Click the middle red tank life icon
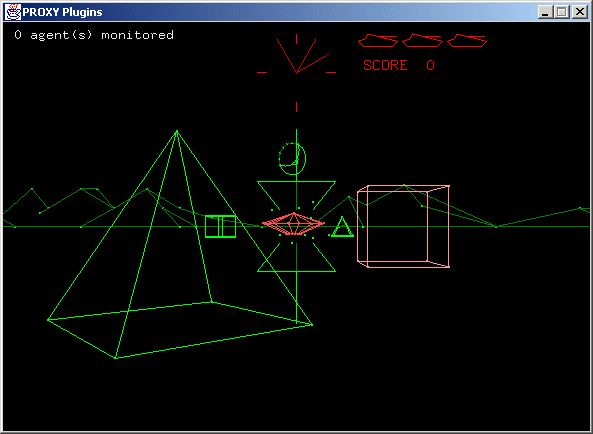The height and width of the screenshot is (434, 593). [x=422, y=40]
